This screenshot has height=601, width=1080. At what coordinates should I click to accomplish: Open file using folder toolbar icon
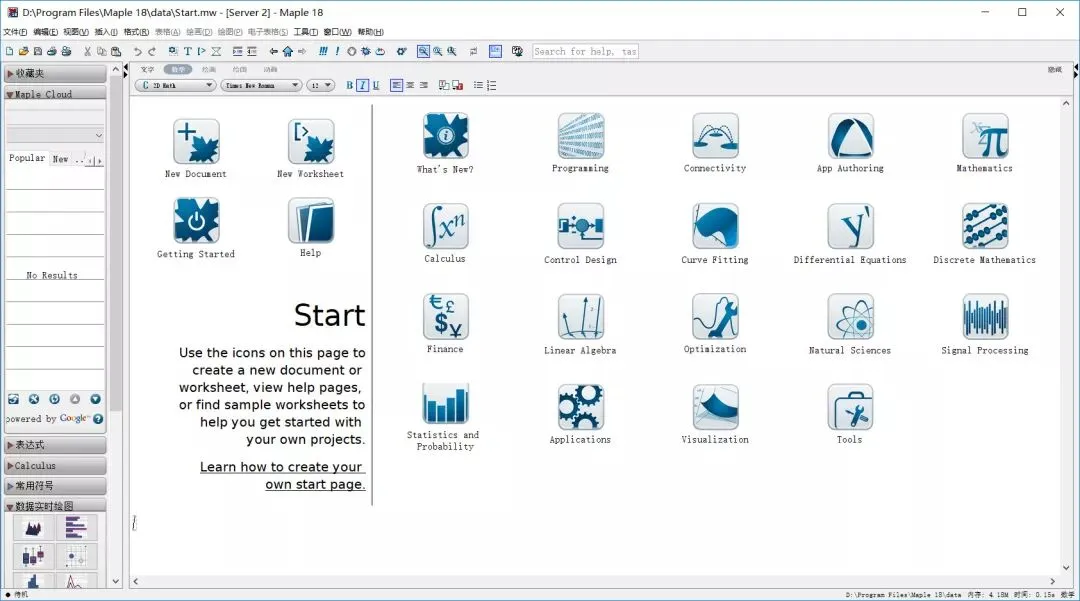coord(23,51)
